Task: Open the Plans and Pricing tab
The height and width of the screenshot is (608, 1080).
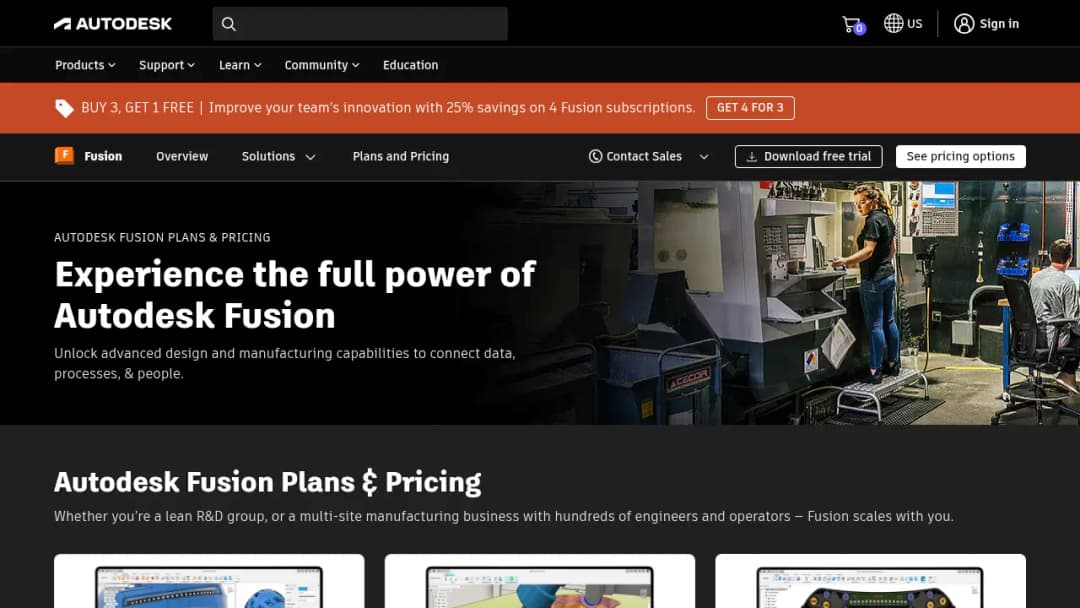Action: click(401, 156)
